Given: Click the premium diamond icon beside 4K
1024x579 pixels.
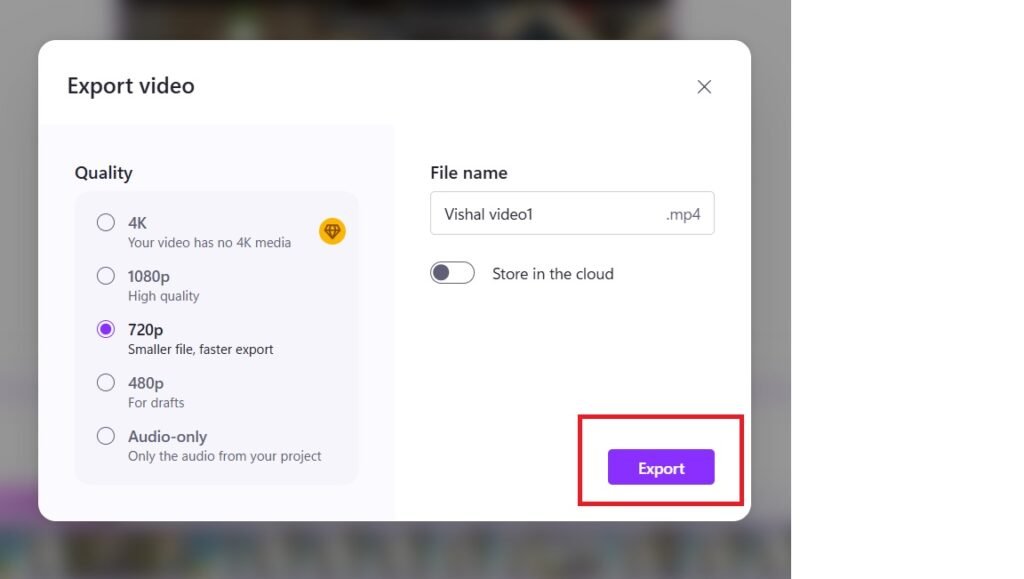Looking at the screenshot, I should 332,231.
